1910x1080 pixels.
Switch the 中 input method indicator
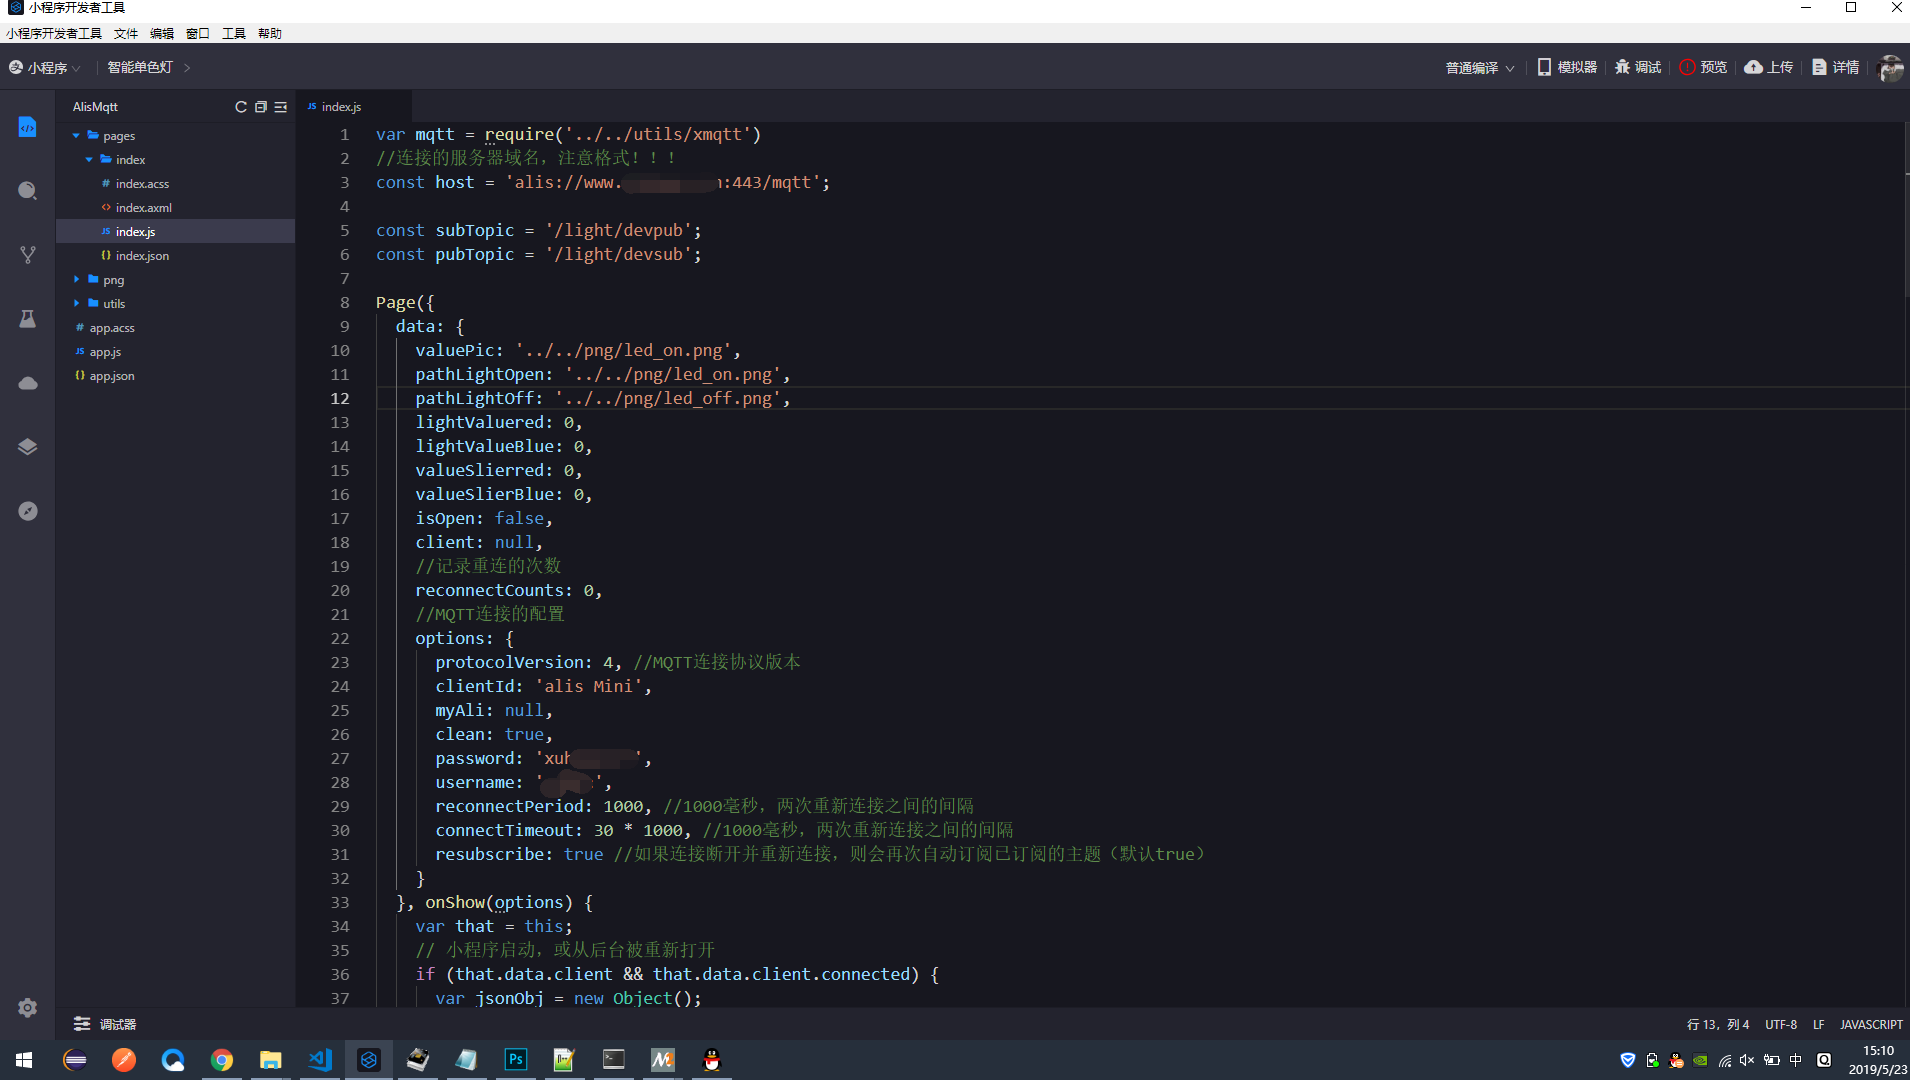point(1796,1060)
